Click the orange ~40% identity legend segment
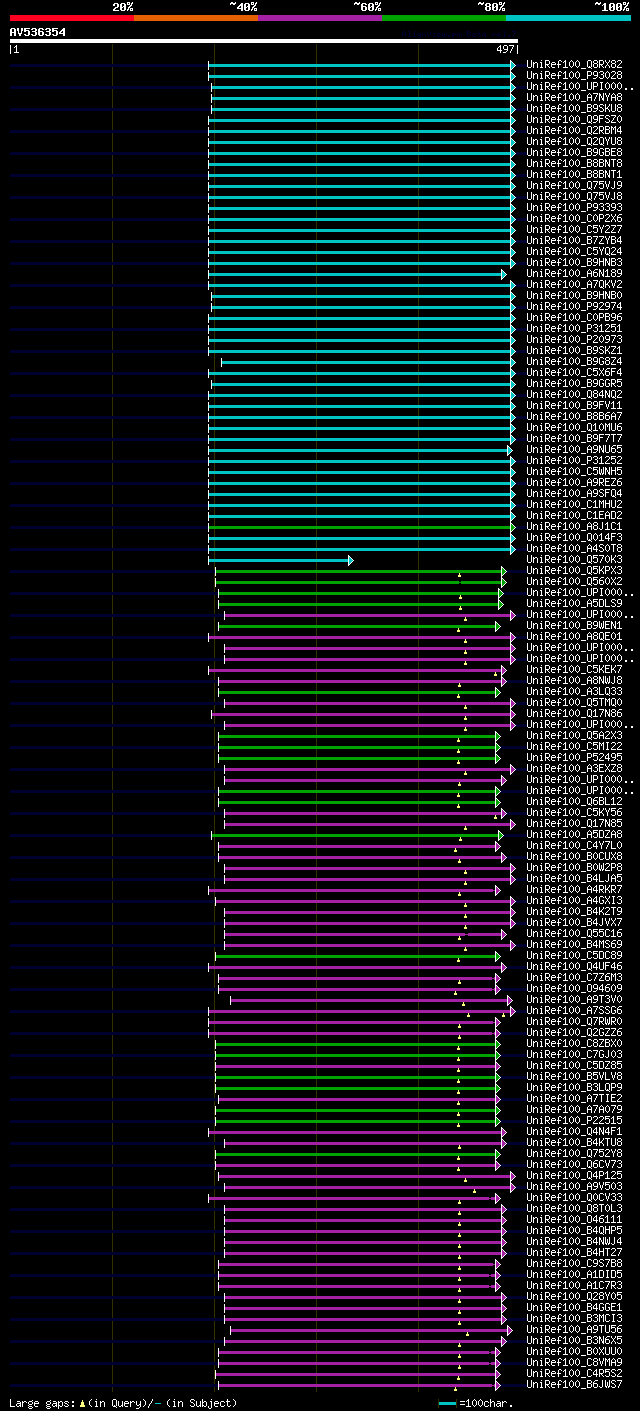Screen dimensions: 640x1411 pyautogui.click(x=196, y=17)
